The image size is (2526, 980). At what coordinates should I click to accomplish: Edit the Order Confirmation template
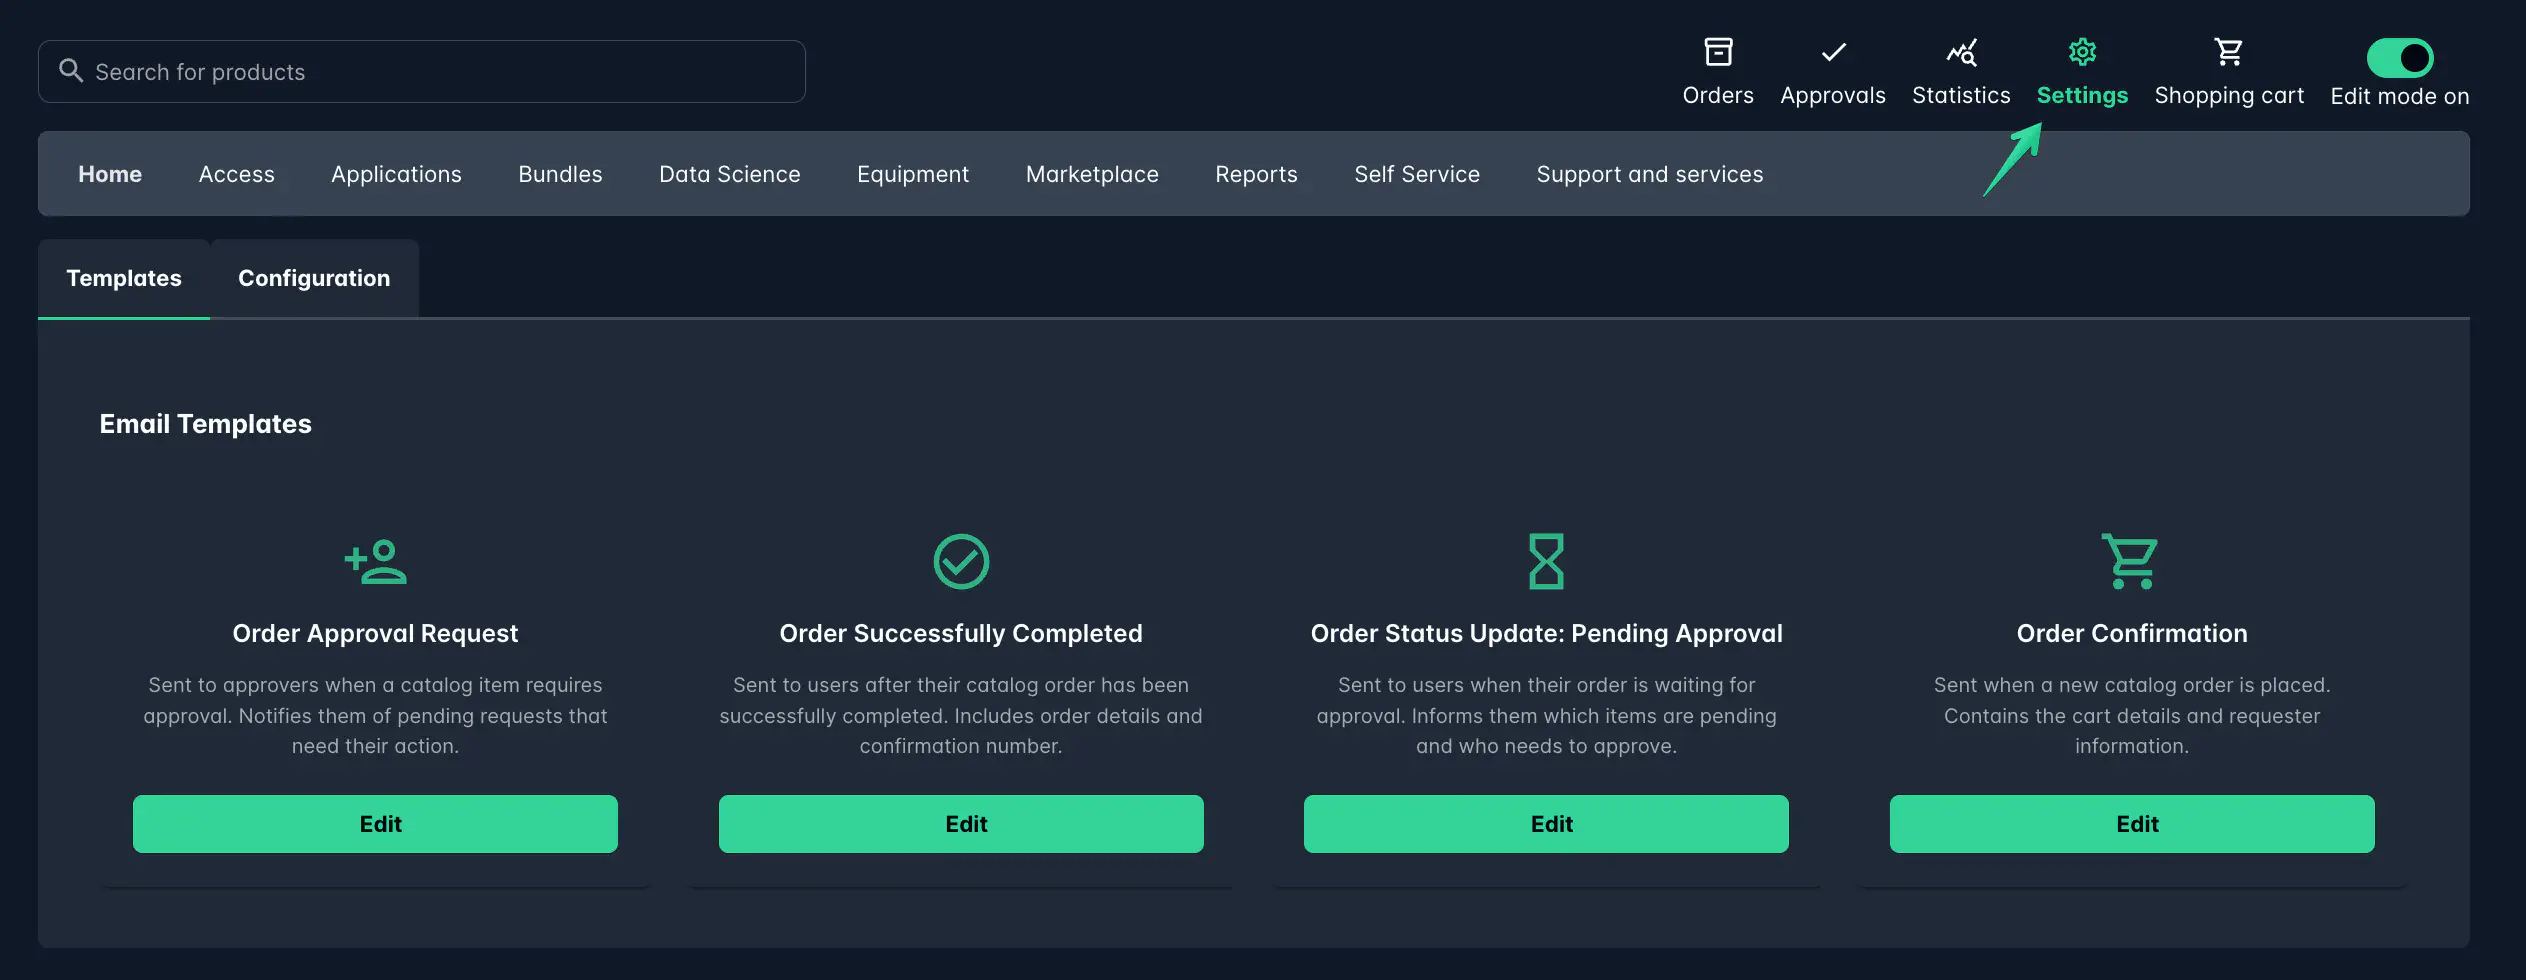pyautogui.click(x=2131, y=824)
